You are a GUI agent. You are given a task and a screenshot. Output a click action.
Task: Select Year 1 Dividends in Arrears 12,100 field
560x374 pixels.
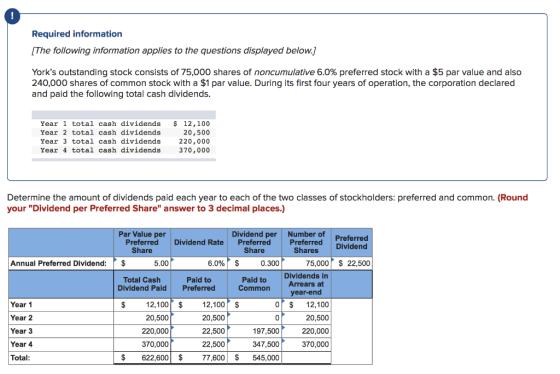(x=306, y=305)
